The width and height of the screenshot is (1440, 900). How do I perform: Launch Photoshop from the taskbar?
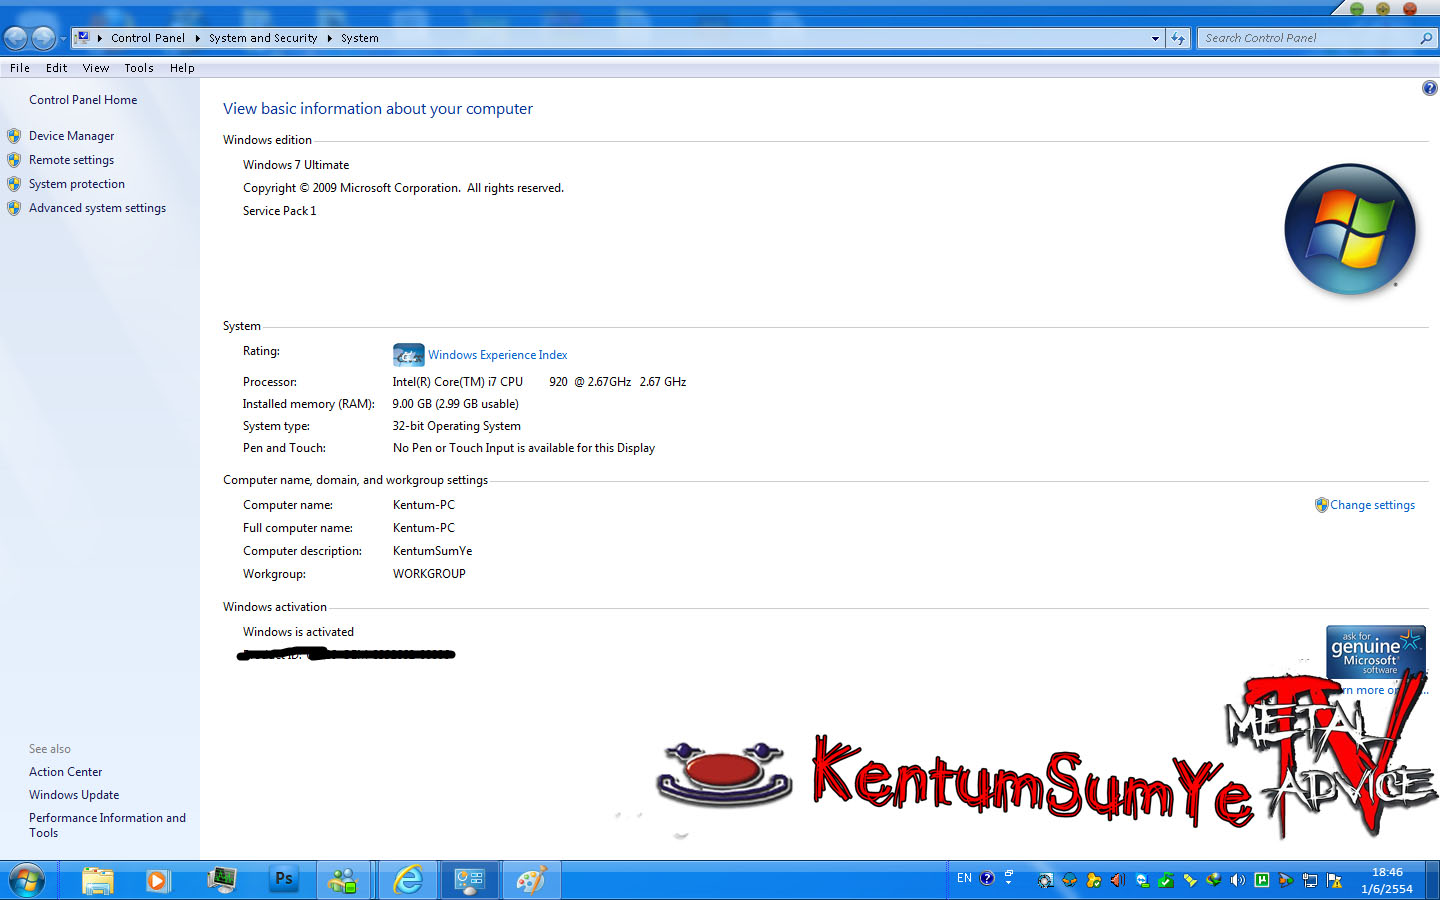(x=284, y=879)
